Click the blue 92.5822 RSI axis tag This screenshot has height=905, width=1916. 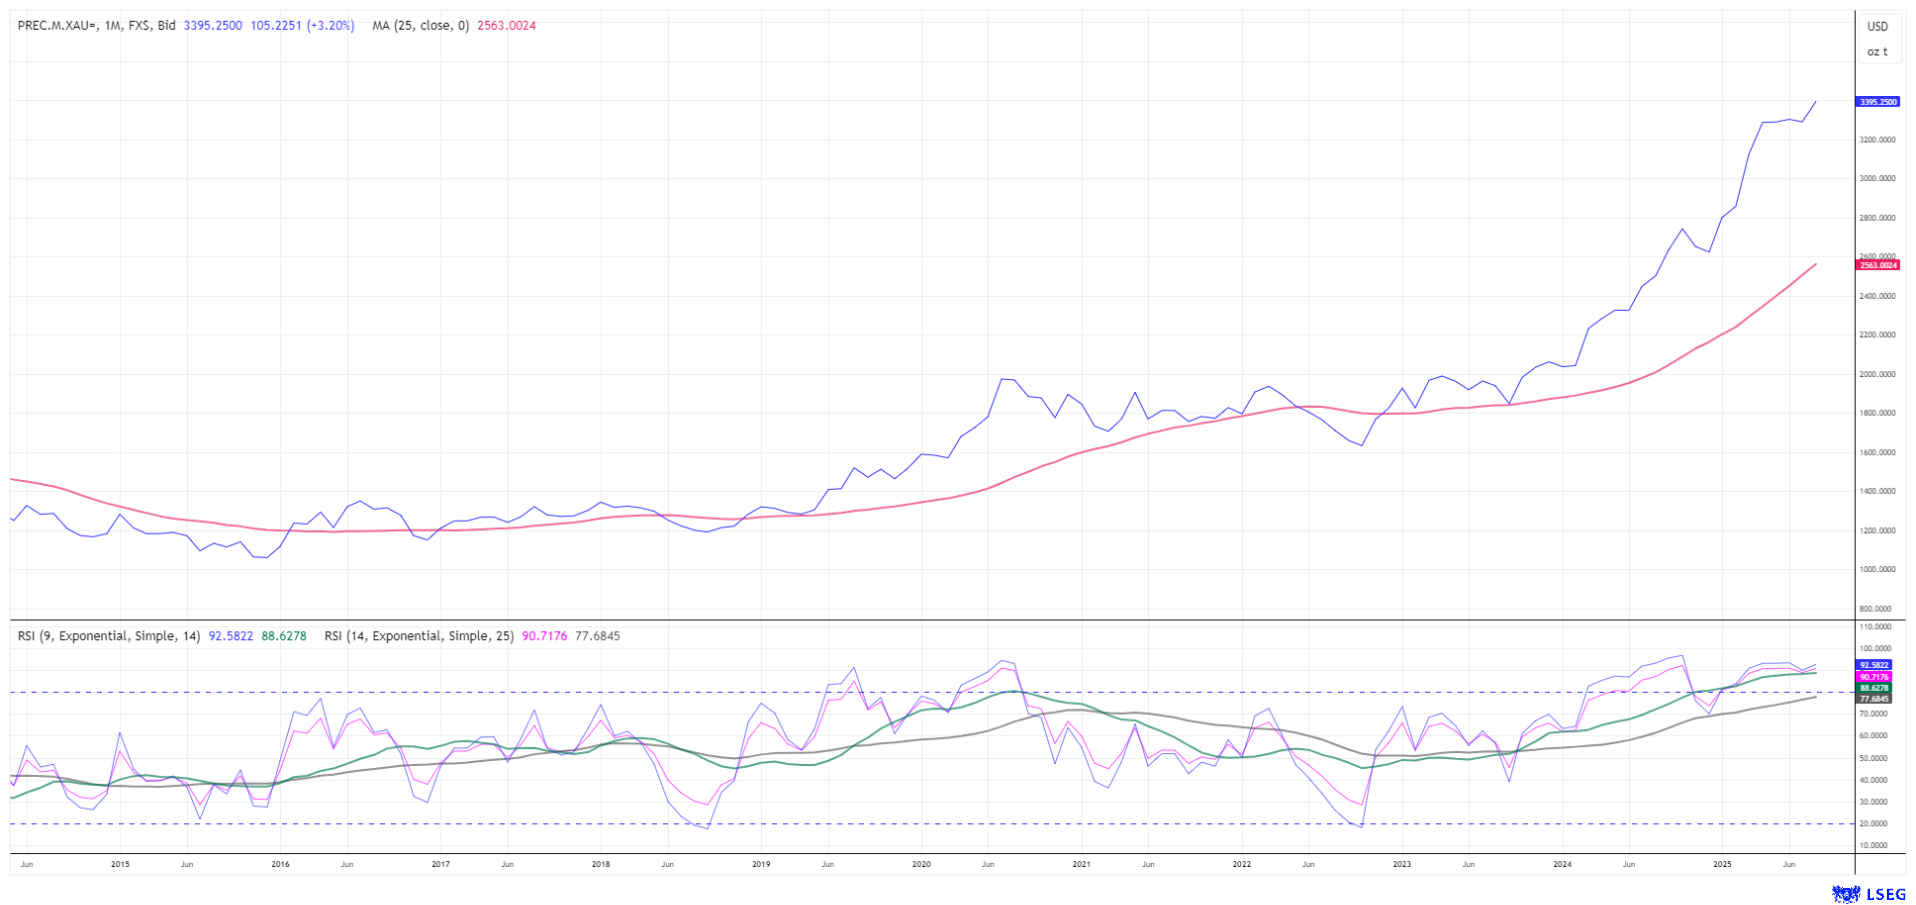tap(1874, 665)
